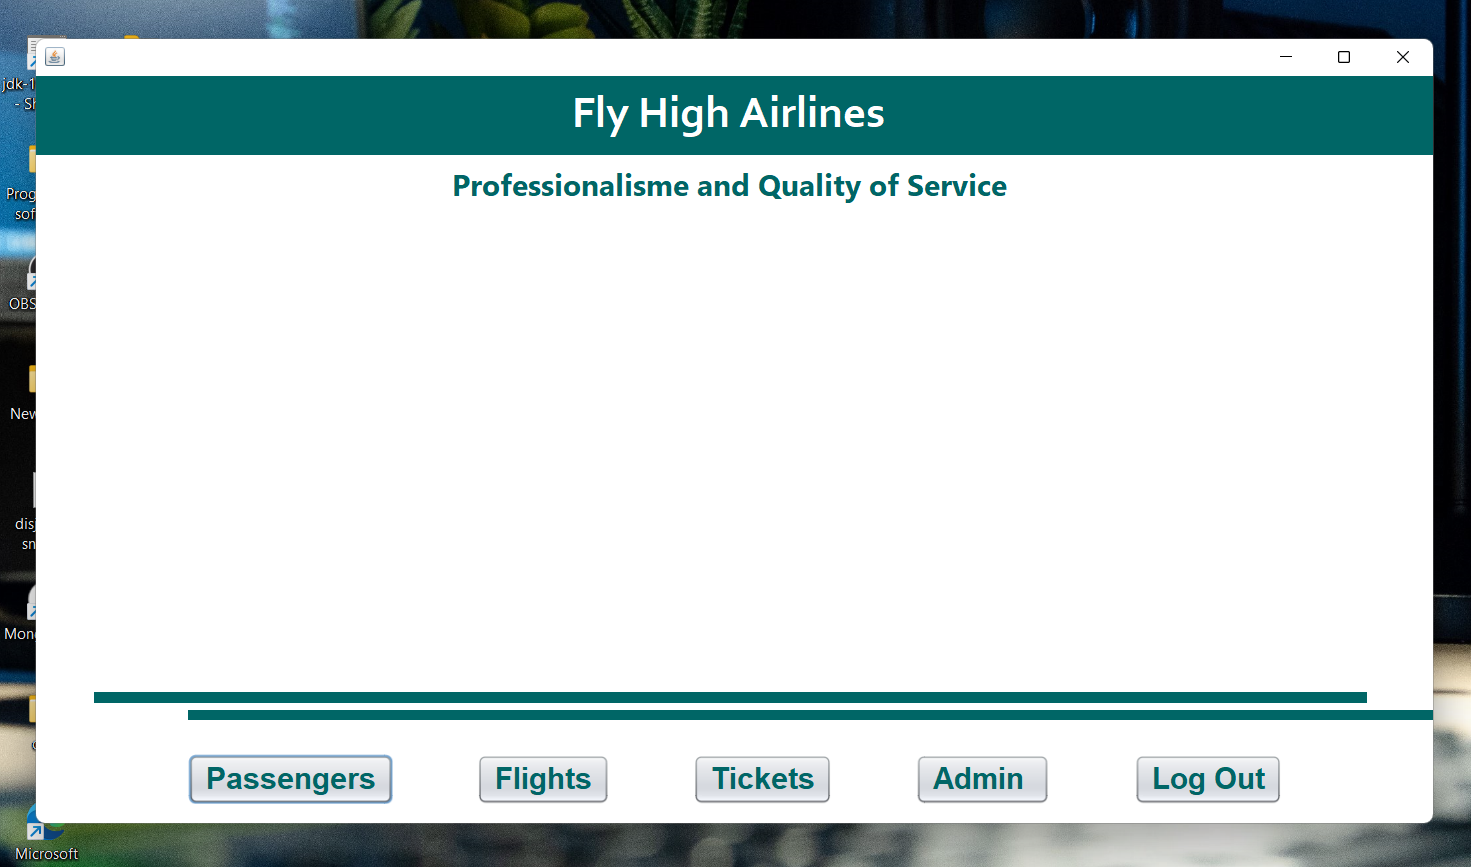Open the New folder on the desktop
Viewport: 1471px width, 867px height.
pos(33,380)
